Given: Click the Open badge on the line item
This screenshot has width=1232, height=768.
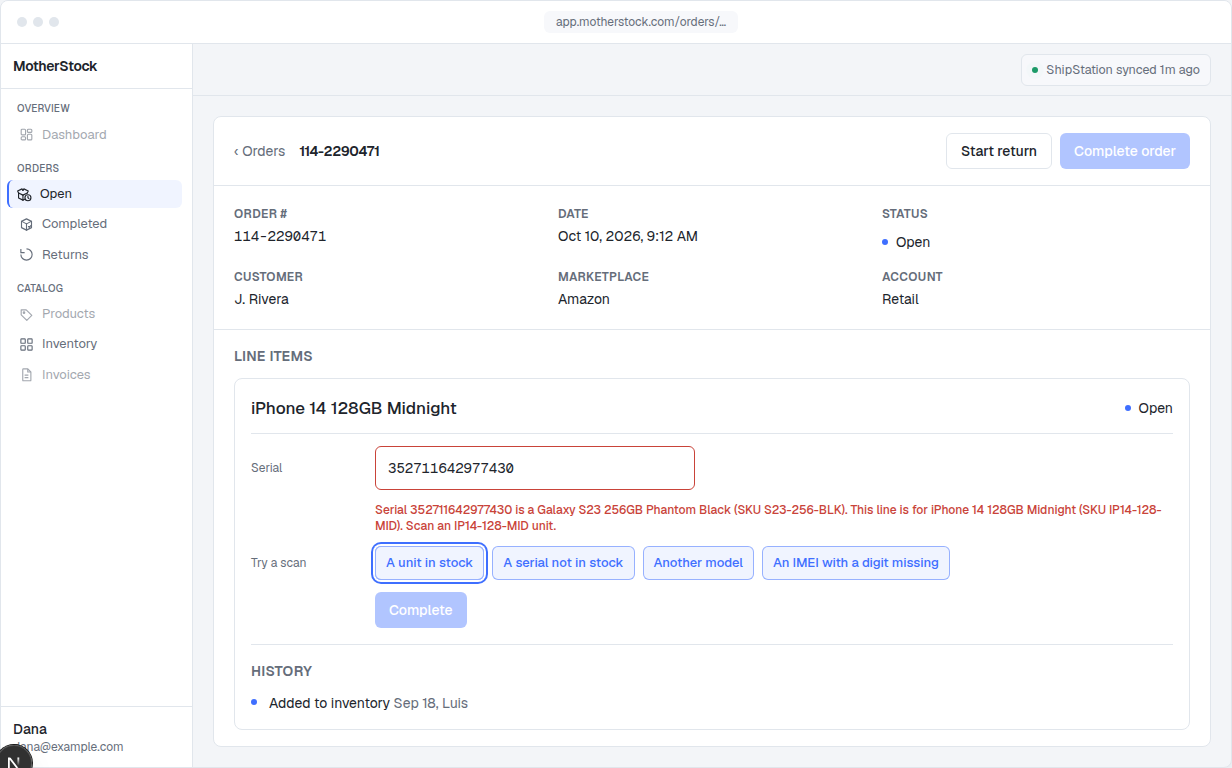Looking at the screenshot, I should click(1149, 408).
